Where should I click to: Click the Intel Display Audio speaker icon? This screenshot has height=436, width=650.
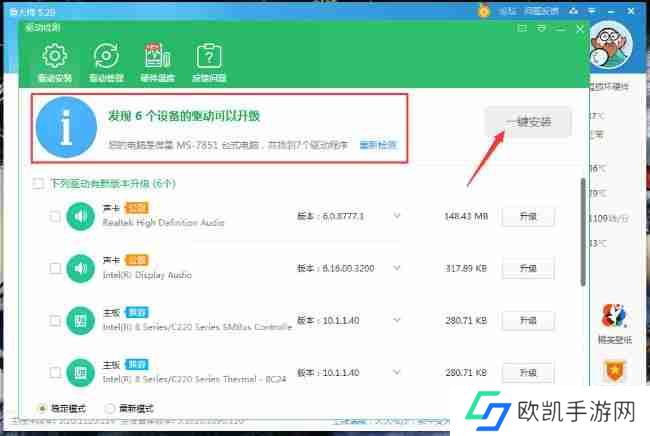point(80,268)
